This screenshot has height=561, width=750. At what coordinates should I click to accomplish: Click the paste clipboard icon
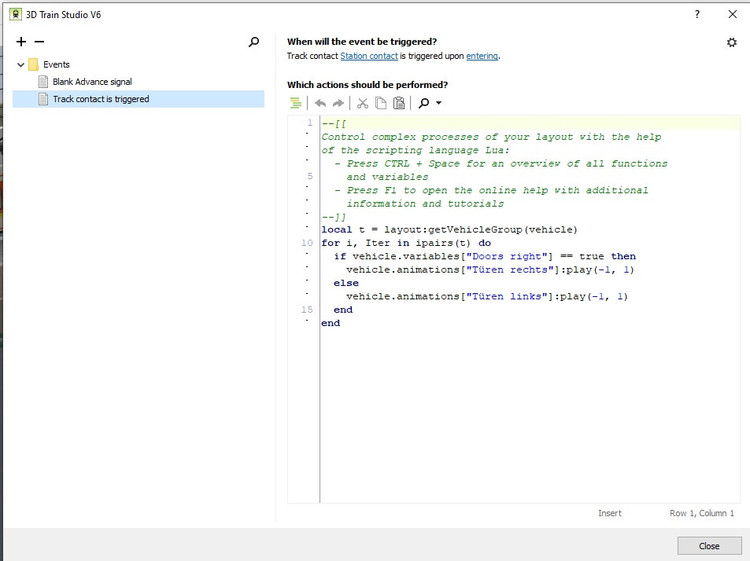point(399,103)
